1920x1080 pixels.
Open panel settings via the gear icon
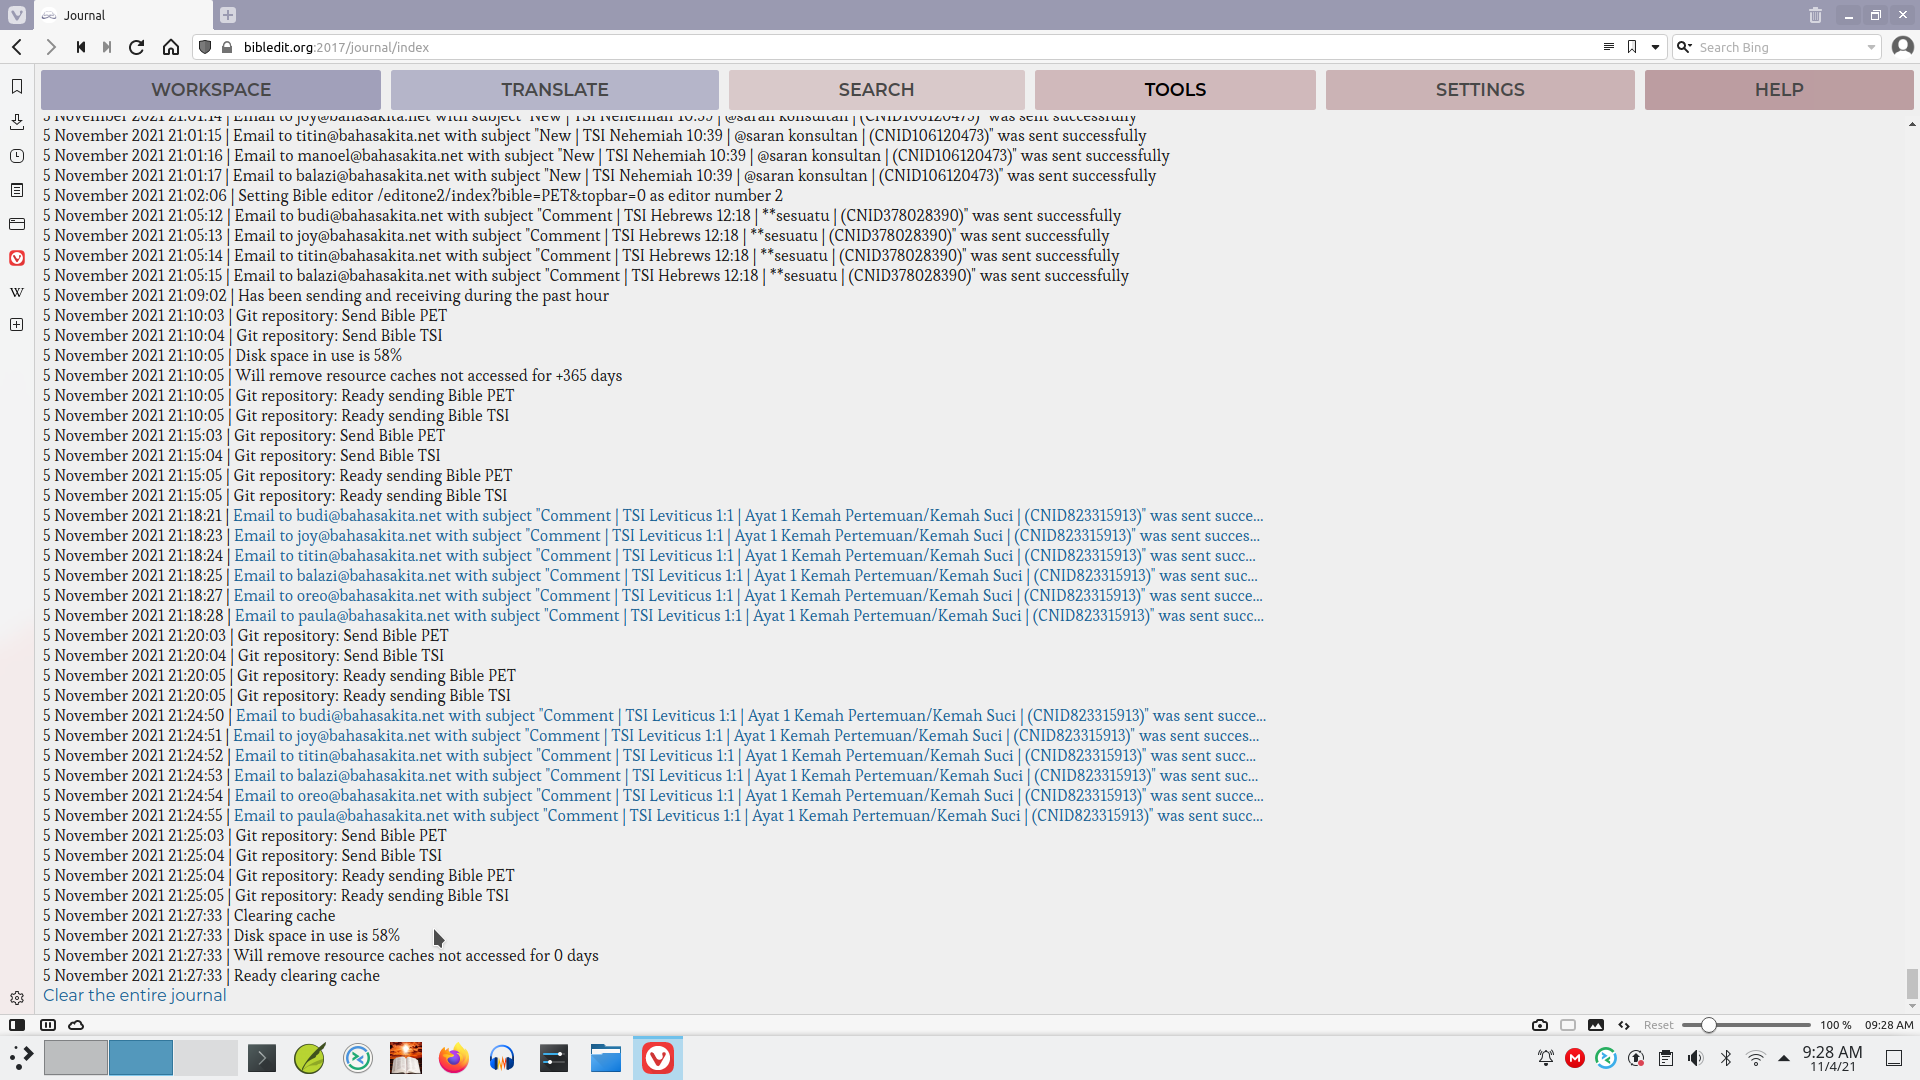click(x=16, y=997)
